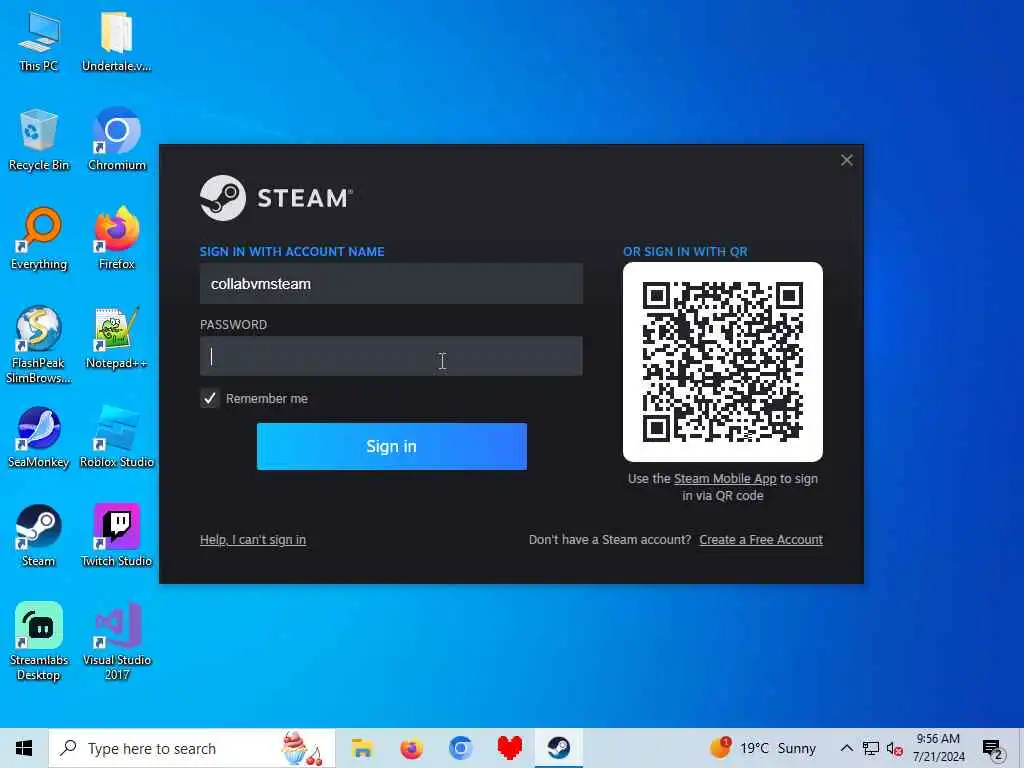This screenshot has height=768, width=1024.
Task: Open the weather widget showing 19°C Sunny
Action: (x=763, y=748)
